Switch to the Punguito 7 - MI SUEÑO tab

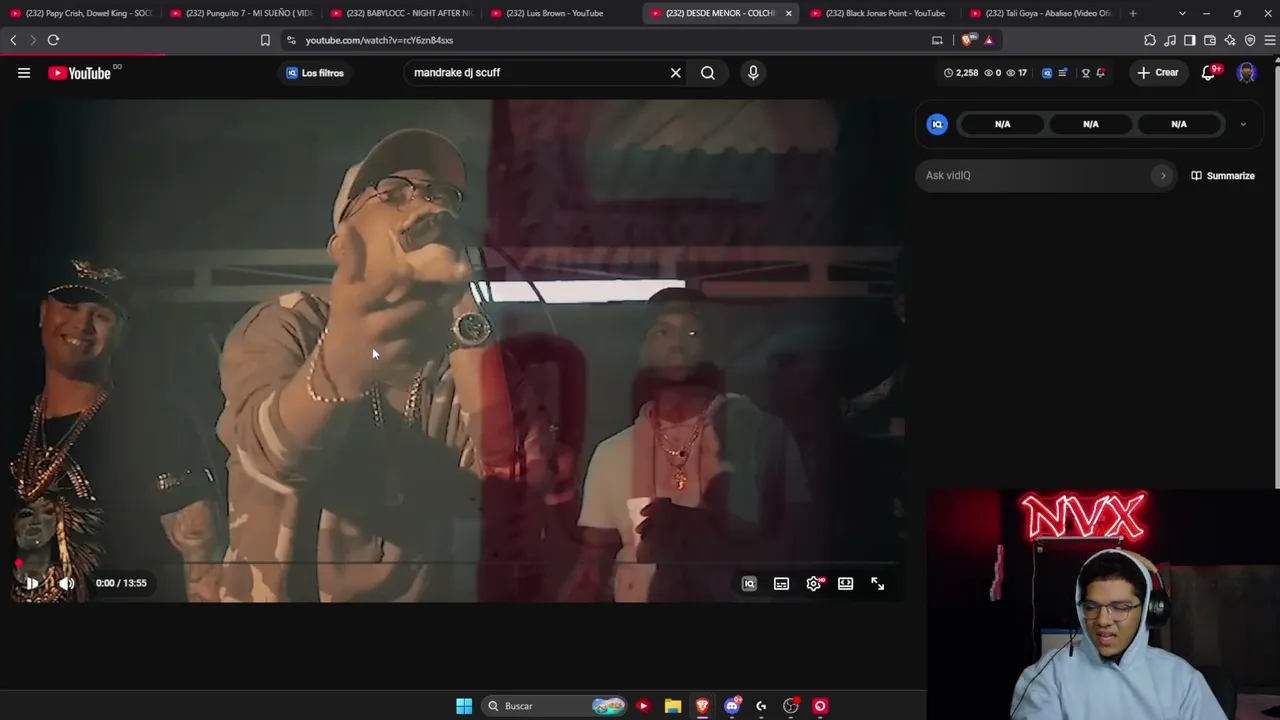(x=241, y=13)
